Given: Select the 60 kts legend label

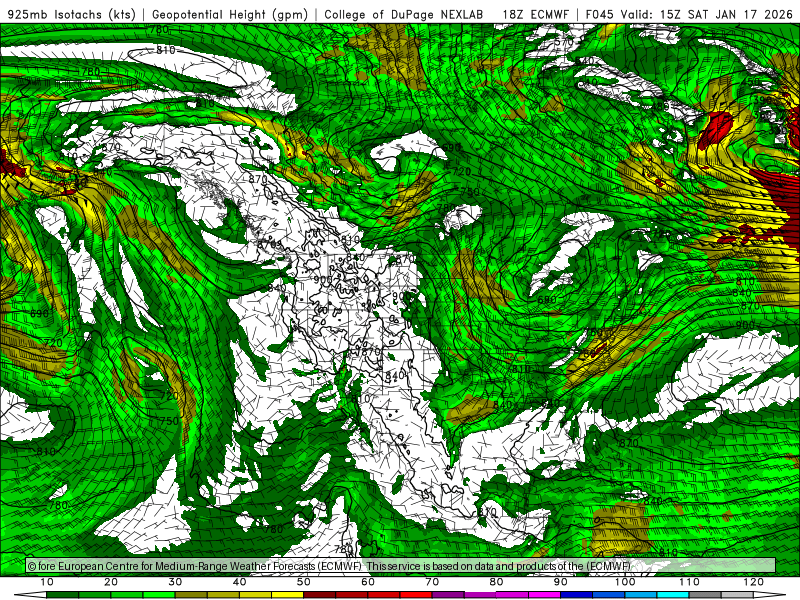Looking at the screenshot, I should 368,582.
